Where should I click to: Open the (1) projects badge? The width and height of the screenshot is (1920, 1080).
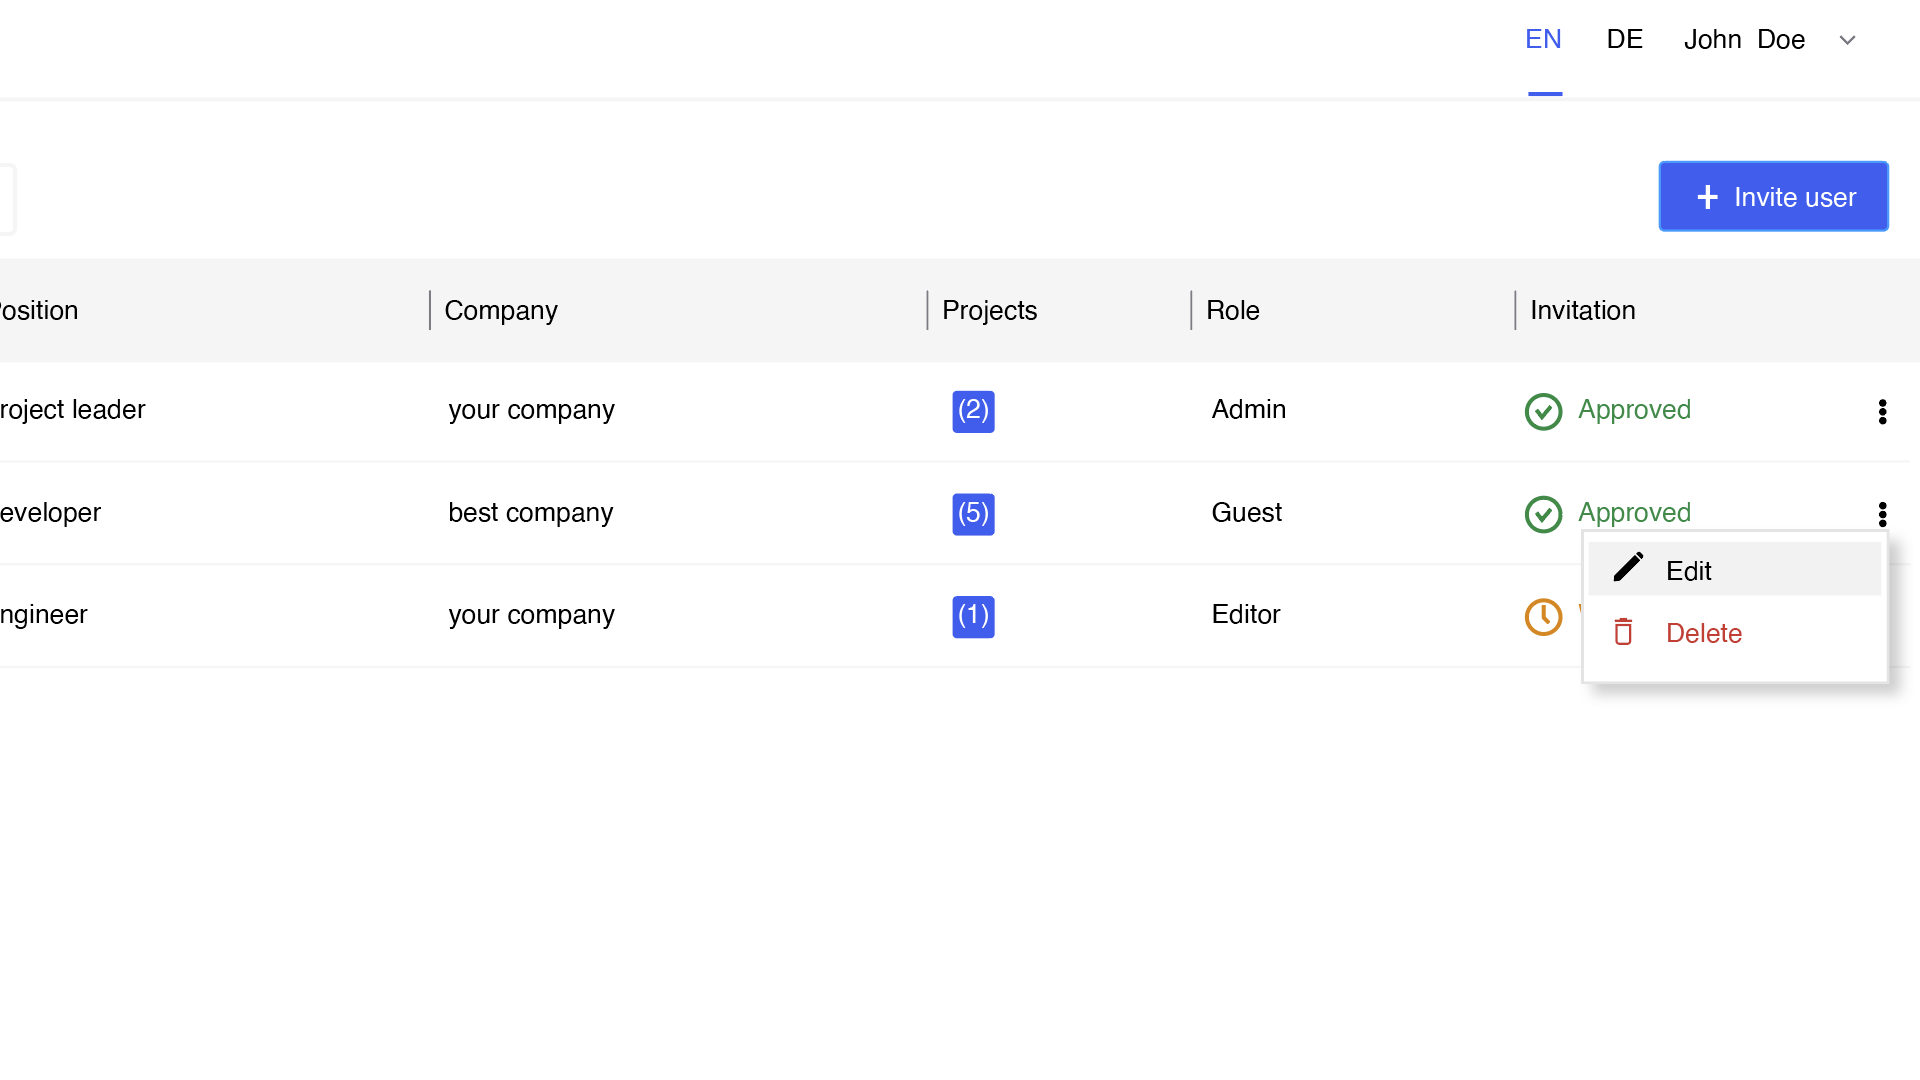pyautogui.click(x=973, y=616)
